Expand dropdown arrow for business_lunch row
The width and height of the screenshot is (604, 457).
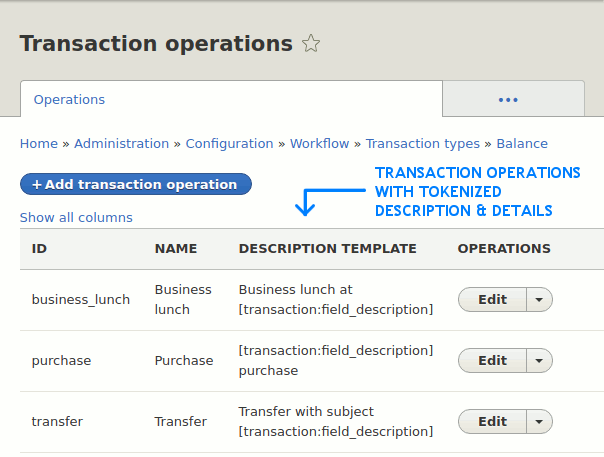[x=539, y=299]
